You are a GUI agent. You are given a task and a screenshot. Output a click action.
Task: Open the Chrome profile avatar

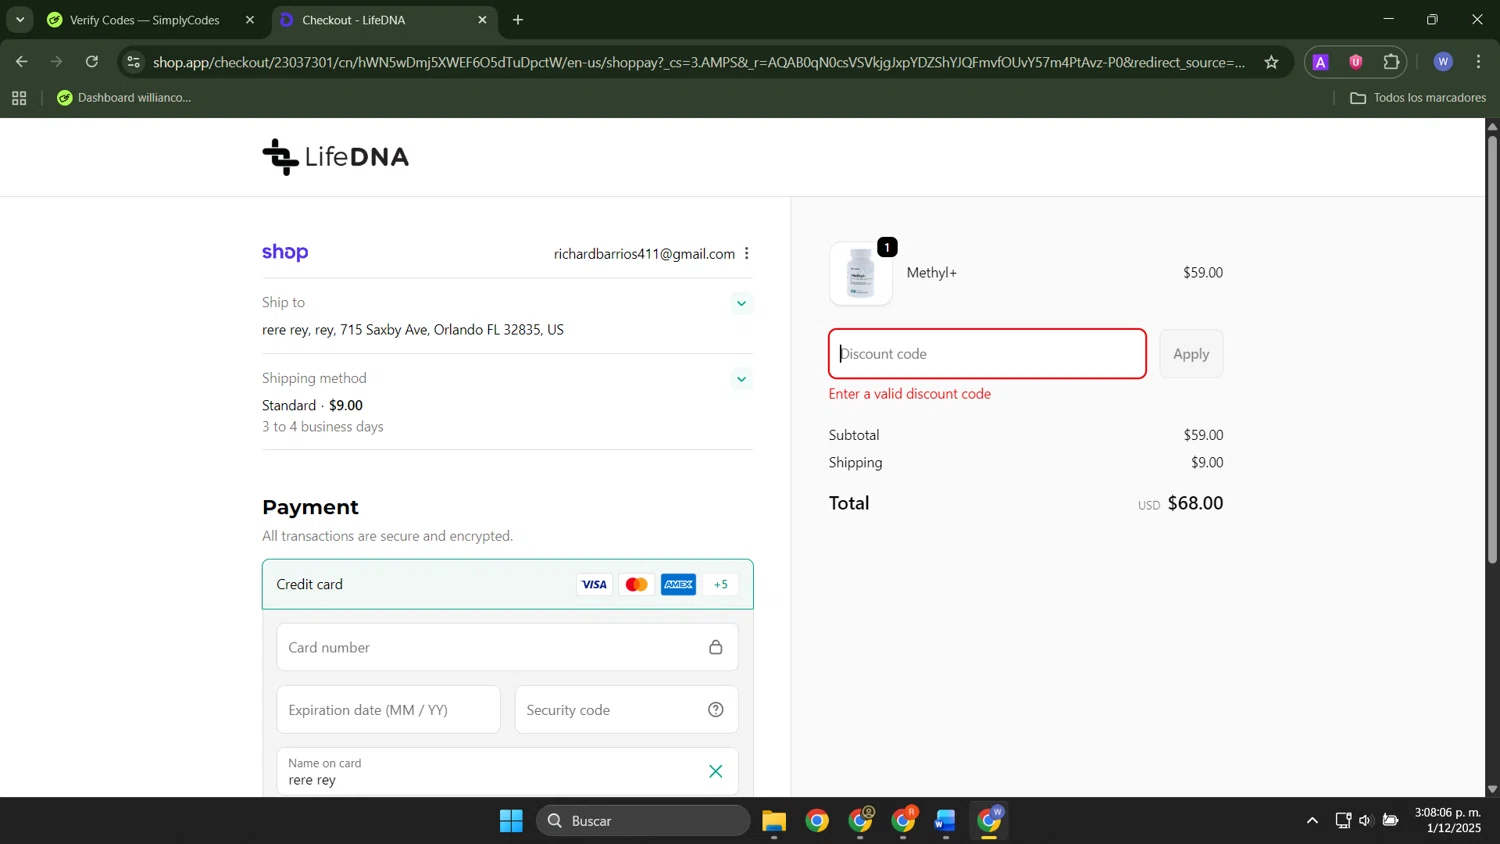click(1442, 62)
